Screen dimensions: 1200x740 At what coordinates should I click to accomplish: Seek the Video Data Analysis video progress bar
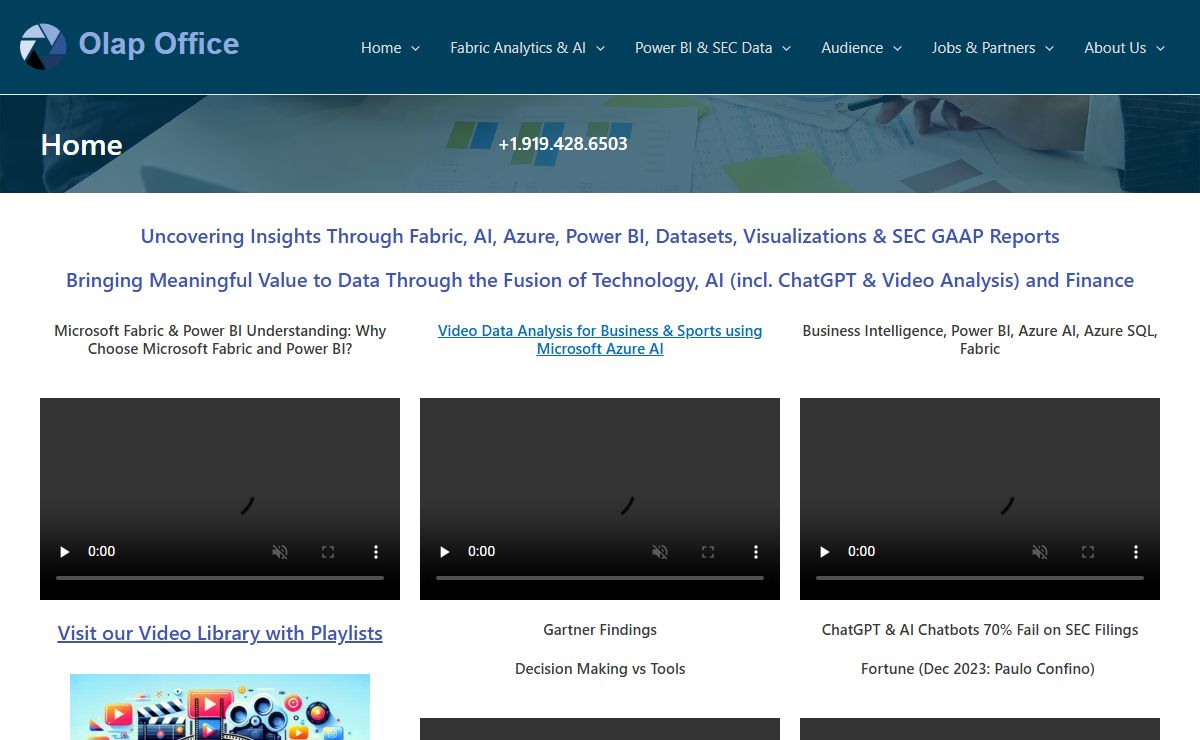click(x=600, y=578)
